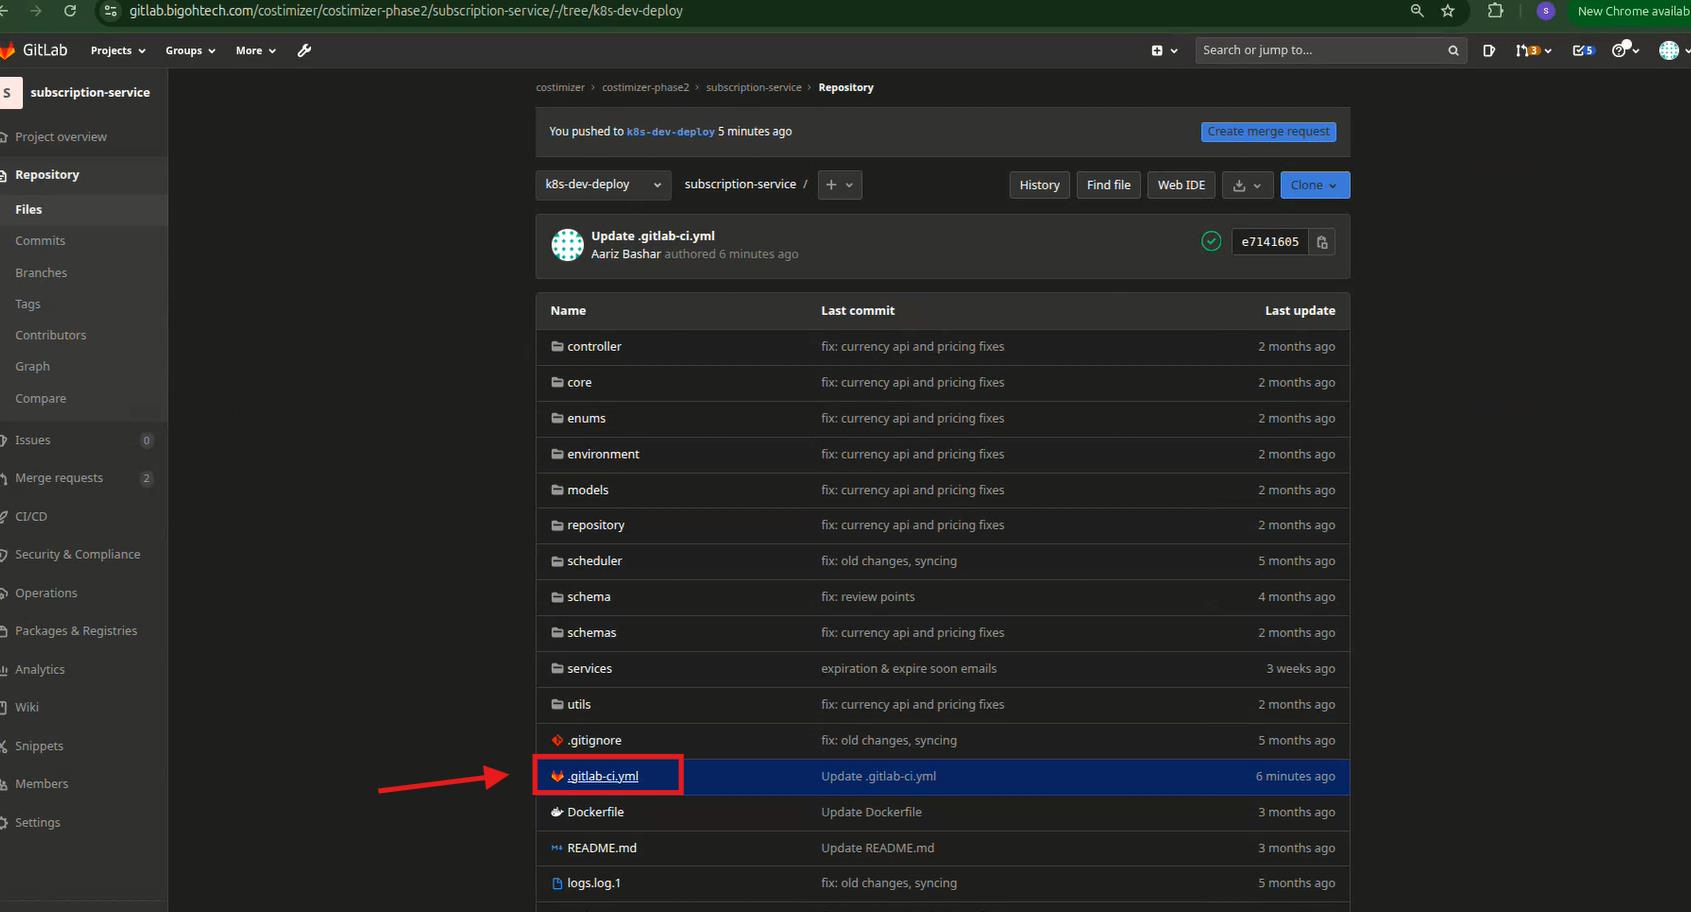
Task: Open the Chrome extensions puzzle icon
Action: 1495,11
